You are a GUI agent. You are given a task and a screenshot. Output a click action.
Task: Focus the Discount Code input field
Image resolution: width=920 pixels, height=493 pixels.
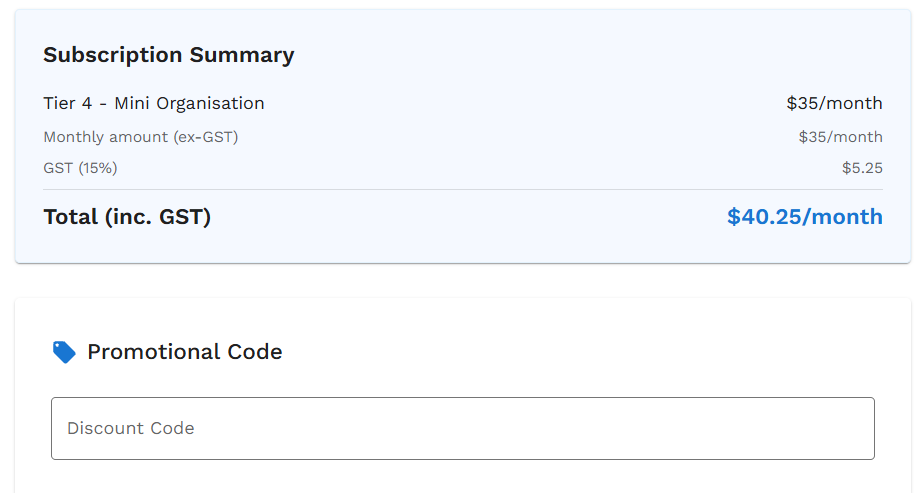pyautogui.click(x=462, y=428)
